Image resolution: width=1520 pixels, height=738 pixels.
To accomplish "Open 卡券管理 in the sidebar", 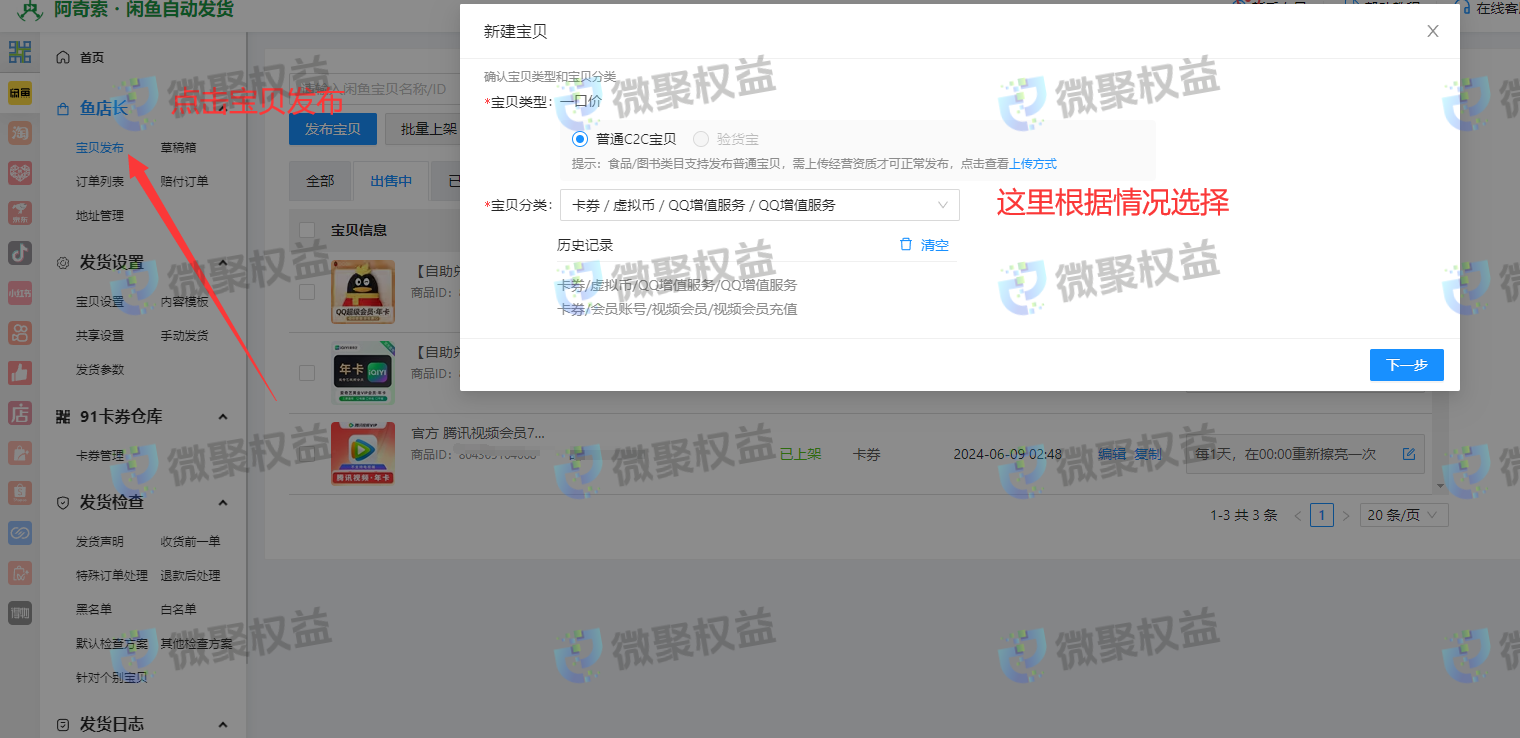I will pyautogui.click(x=100, y=456).
